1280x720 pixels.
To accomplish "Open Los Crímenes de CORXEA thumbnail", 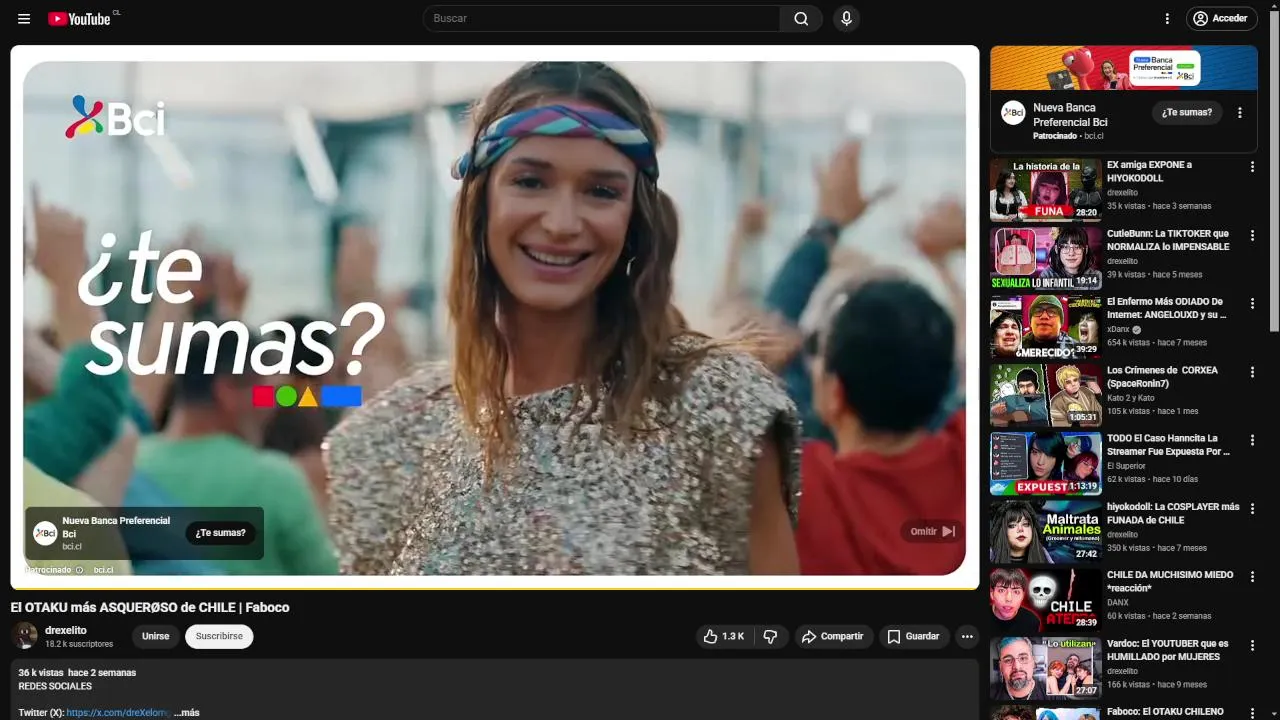I will [x=1045, y=395].
